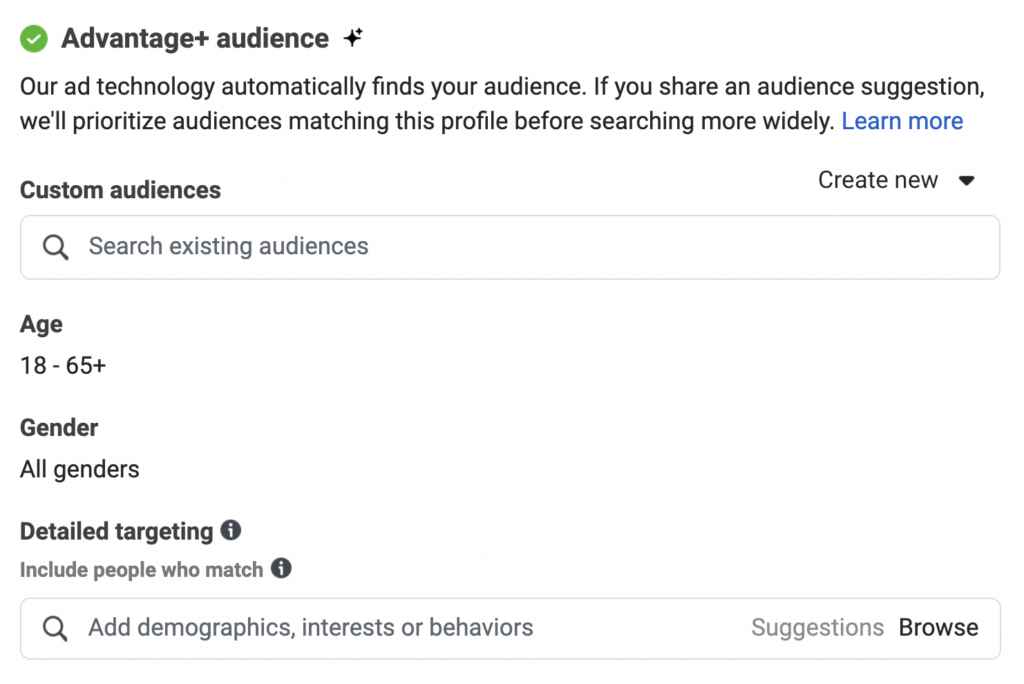
Task: Click the green checkmark beside Advantage+ audience
Action: coord(33,38)
